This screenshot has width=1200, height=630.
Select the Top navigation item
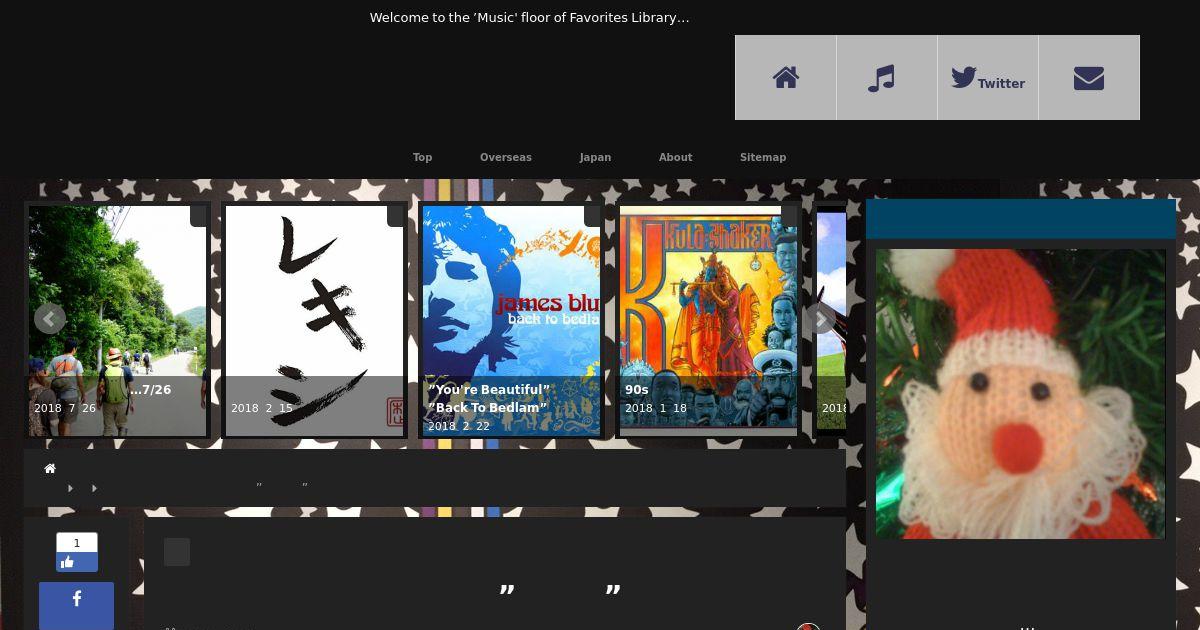point(423,157)
